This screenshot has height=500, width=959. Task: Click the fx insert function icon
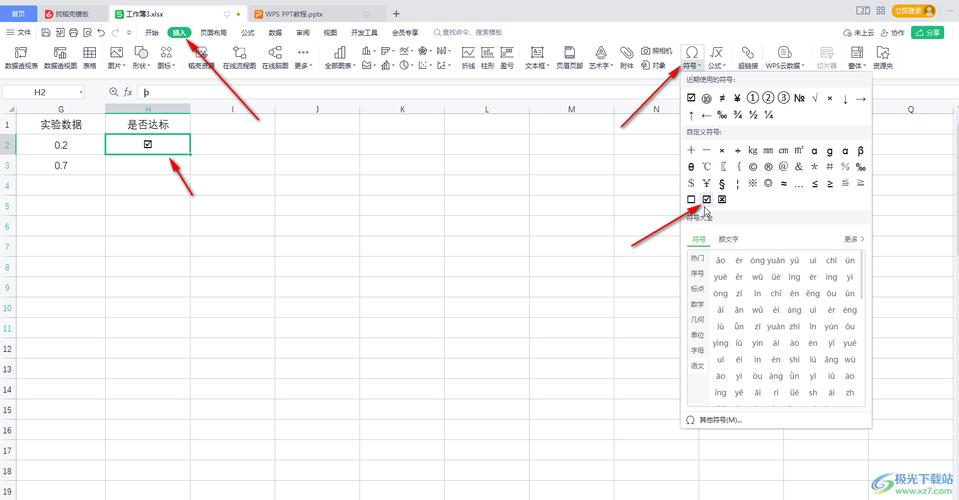(128, 92)
